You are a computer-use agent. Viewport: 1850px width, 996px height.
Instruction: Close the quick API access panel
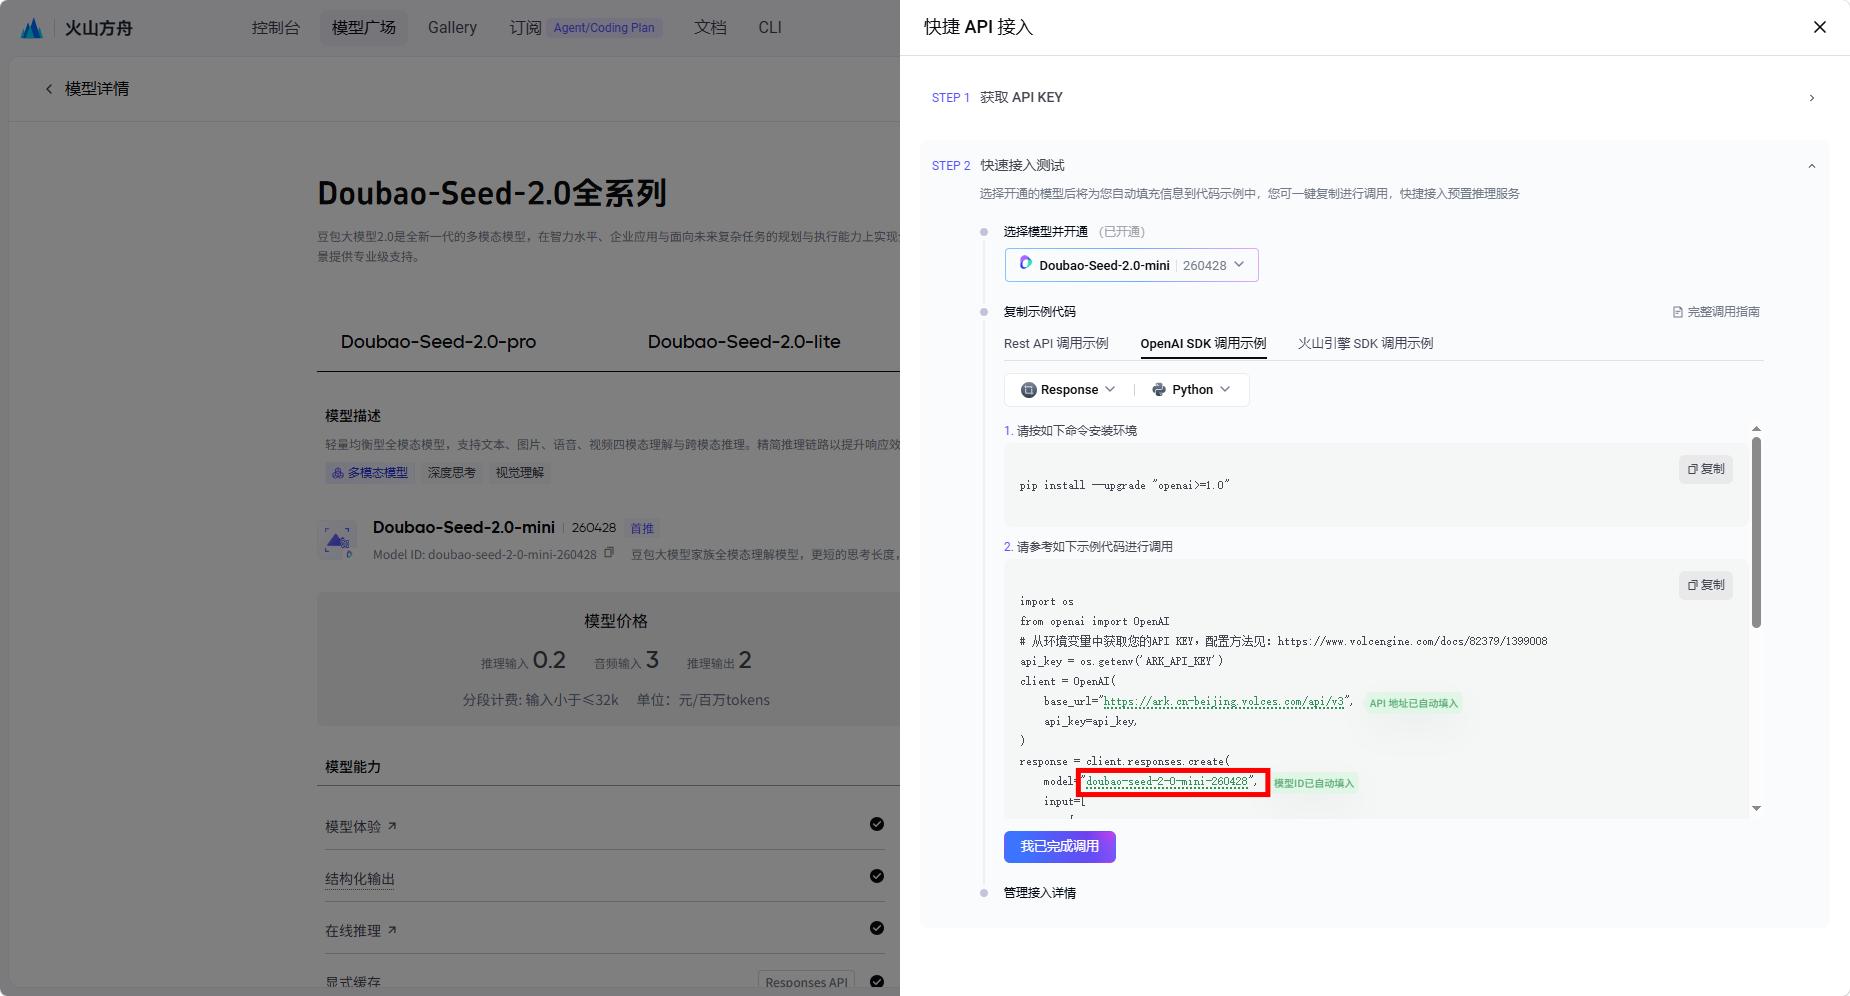click(1820, 27)
